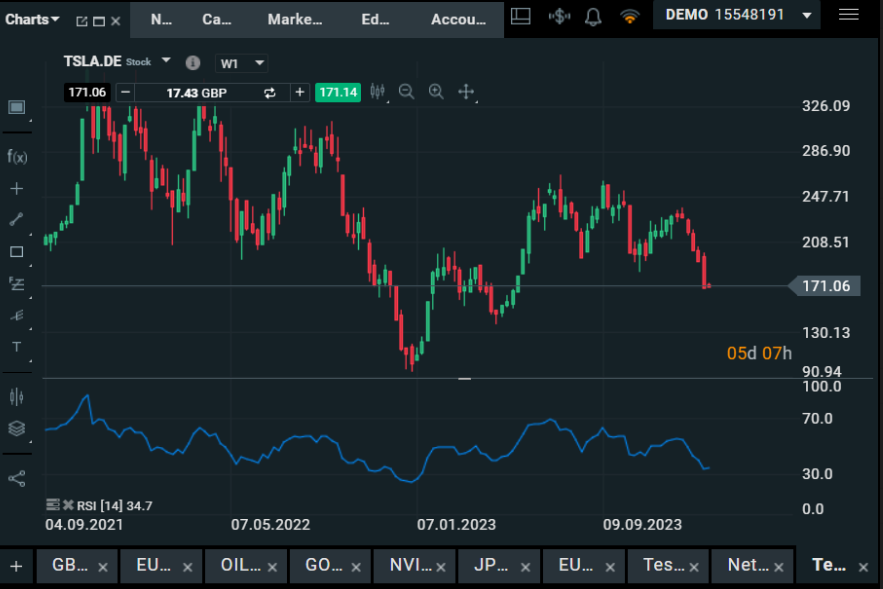Select the trend line drawing tool
Image resolution: width=883 pixels, height=589 pixels.
click(16, 220)
